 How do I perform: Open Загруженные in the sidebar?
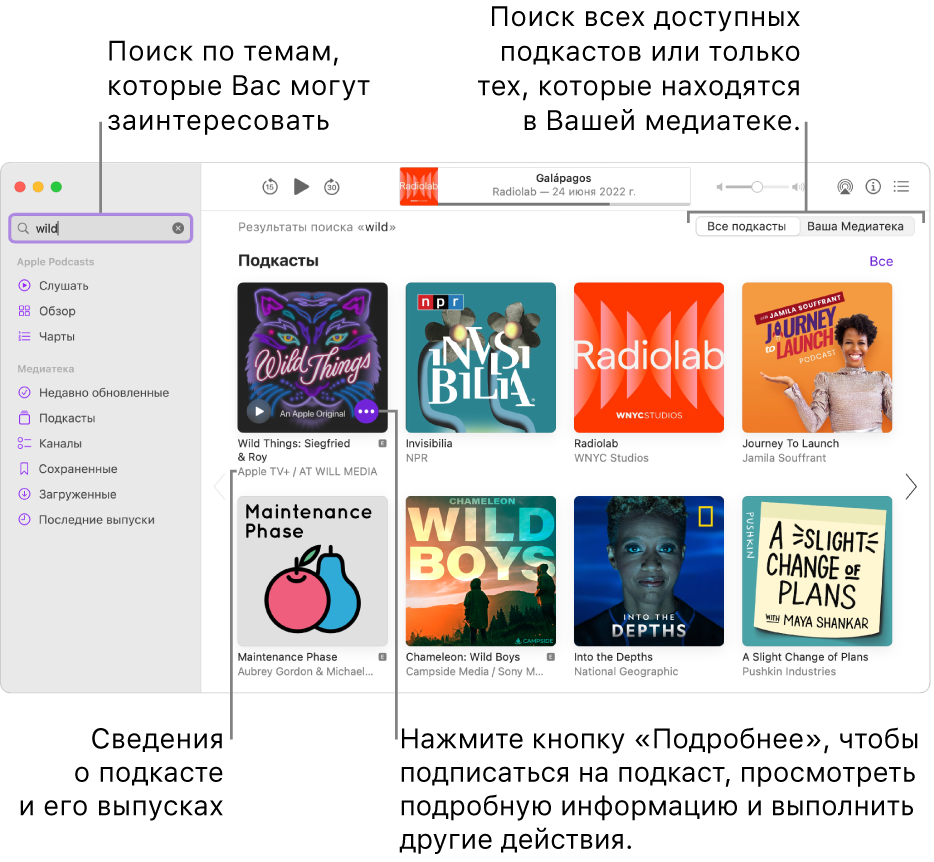tap(77, 494)
